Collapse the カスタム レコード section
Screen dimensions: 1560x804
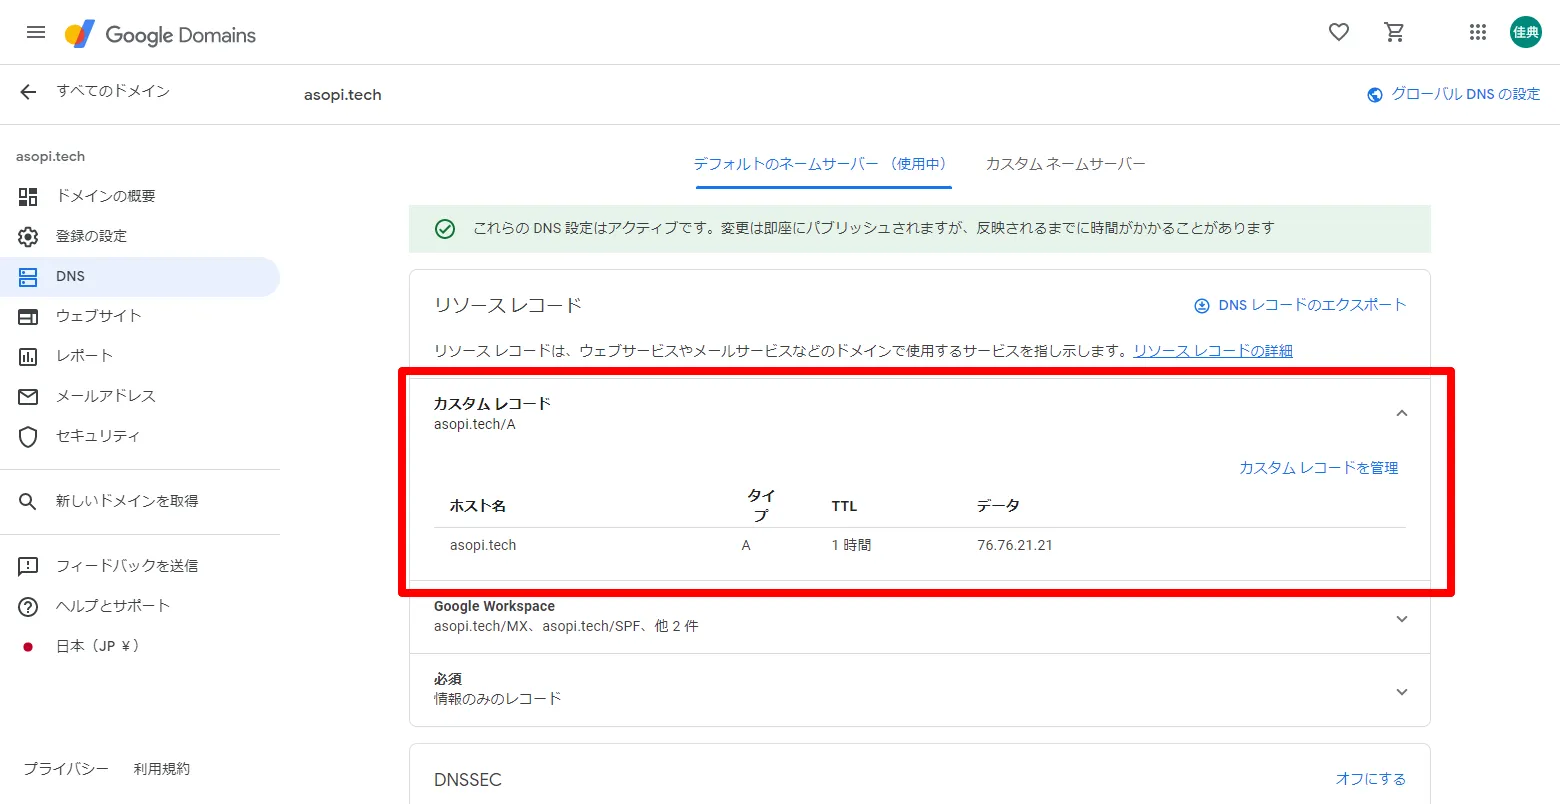point(1401,412)
